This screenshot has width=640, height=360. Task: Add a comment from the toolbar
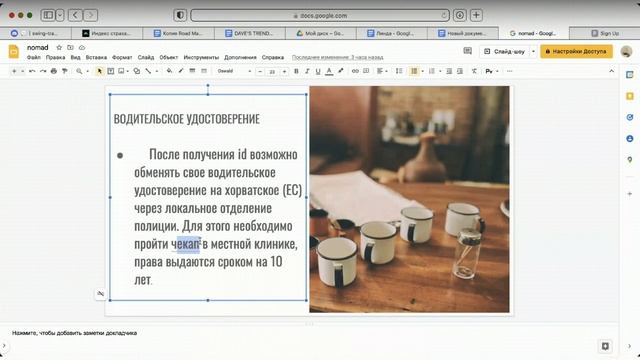click(x=366, y=71)
